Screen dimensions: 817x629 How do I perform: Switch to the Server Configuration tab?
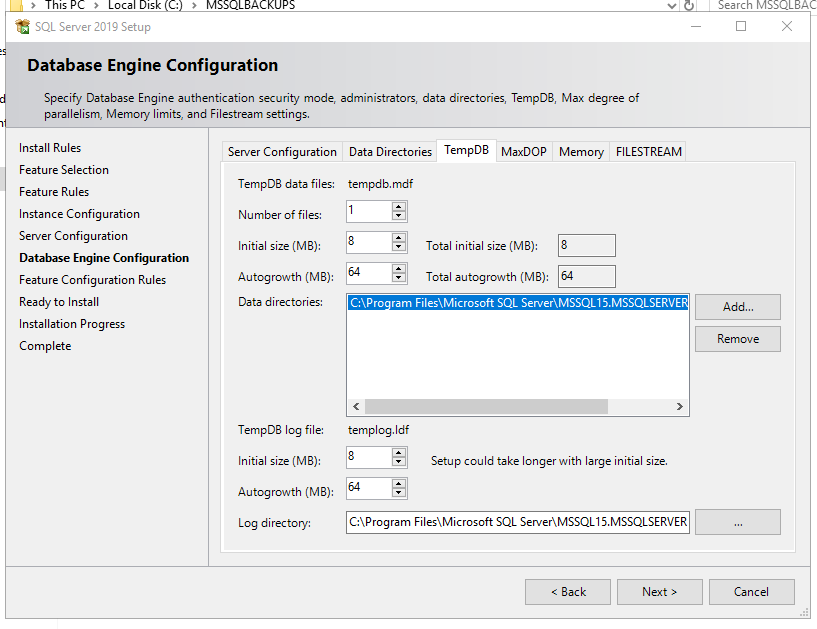pyautogui.click(x=282, y=152)
